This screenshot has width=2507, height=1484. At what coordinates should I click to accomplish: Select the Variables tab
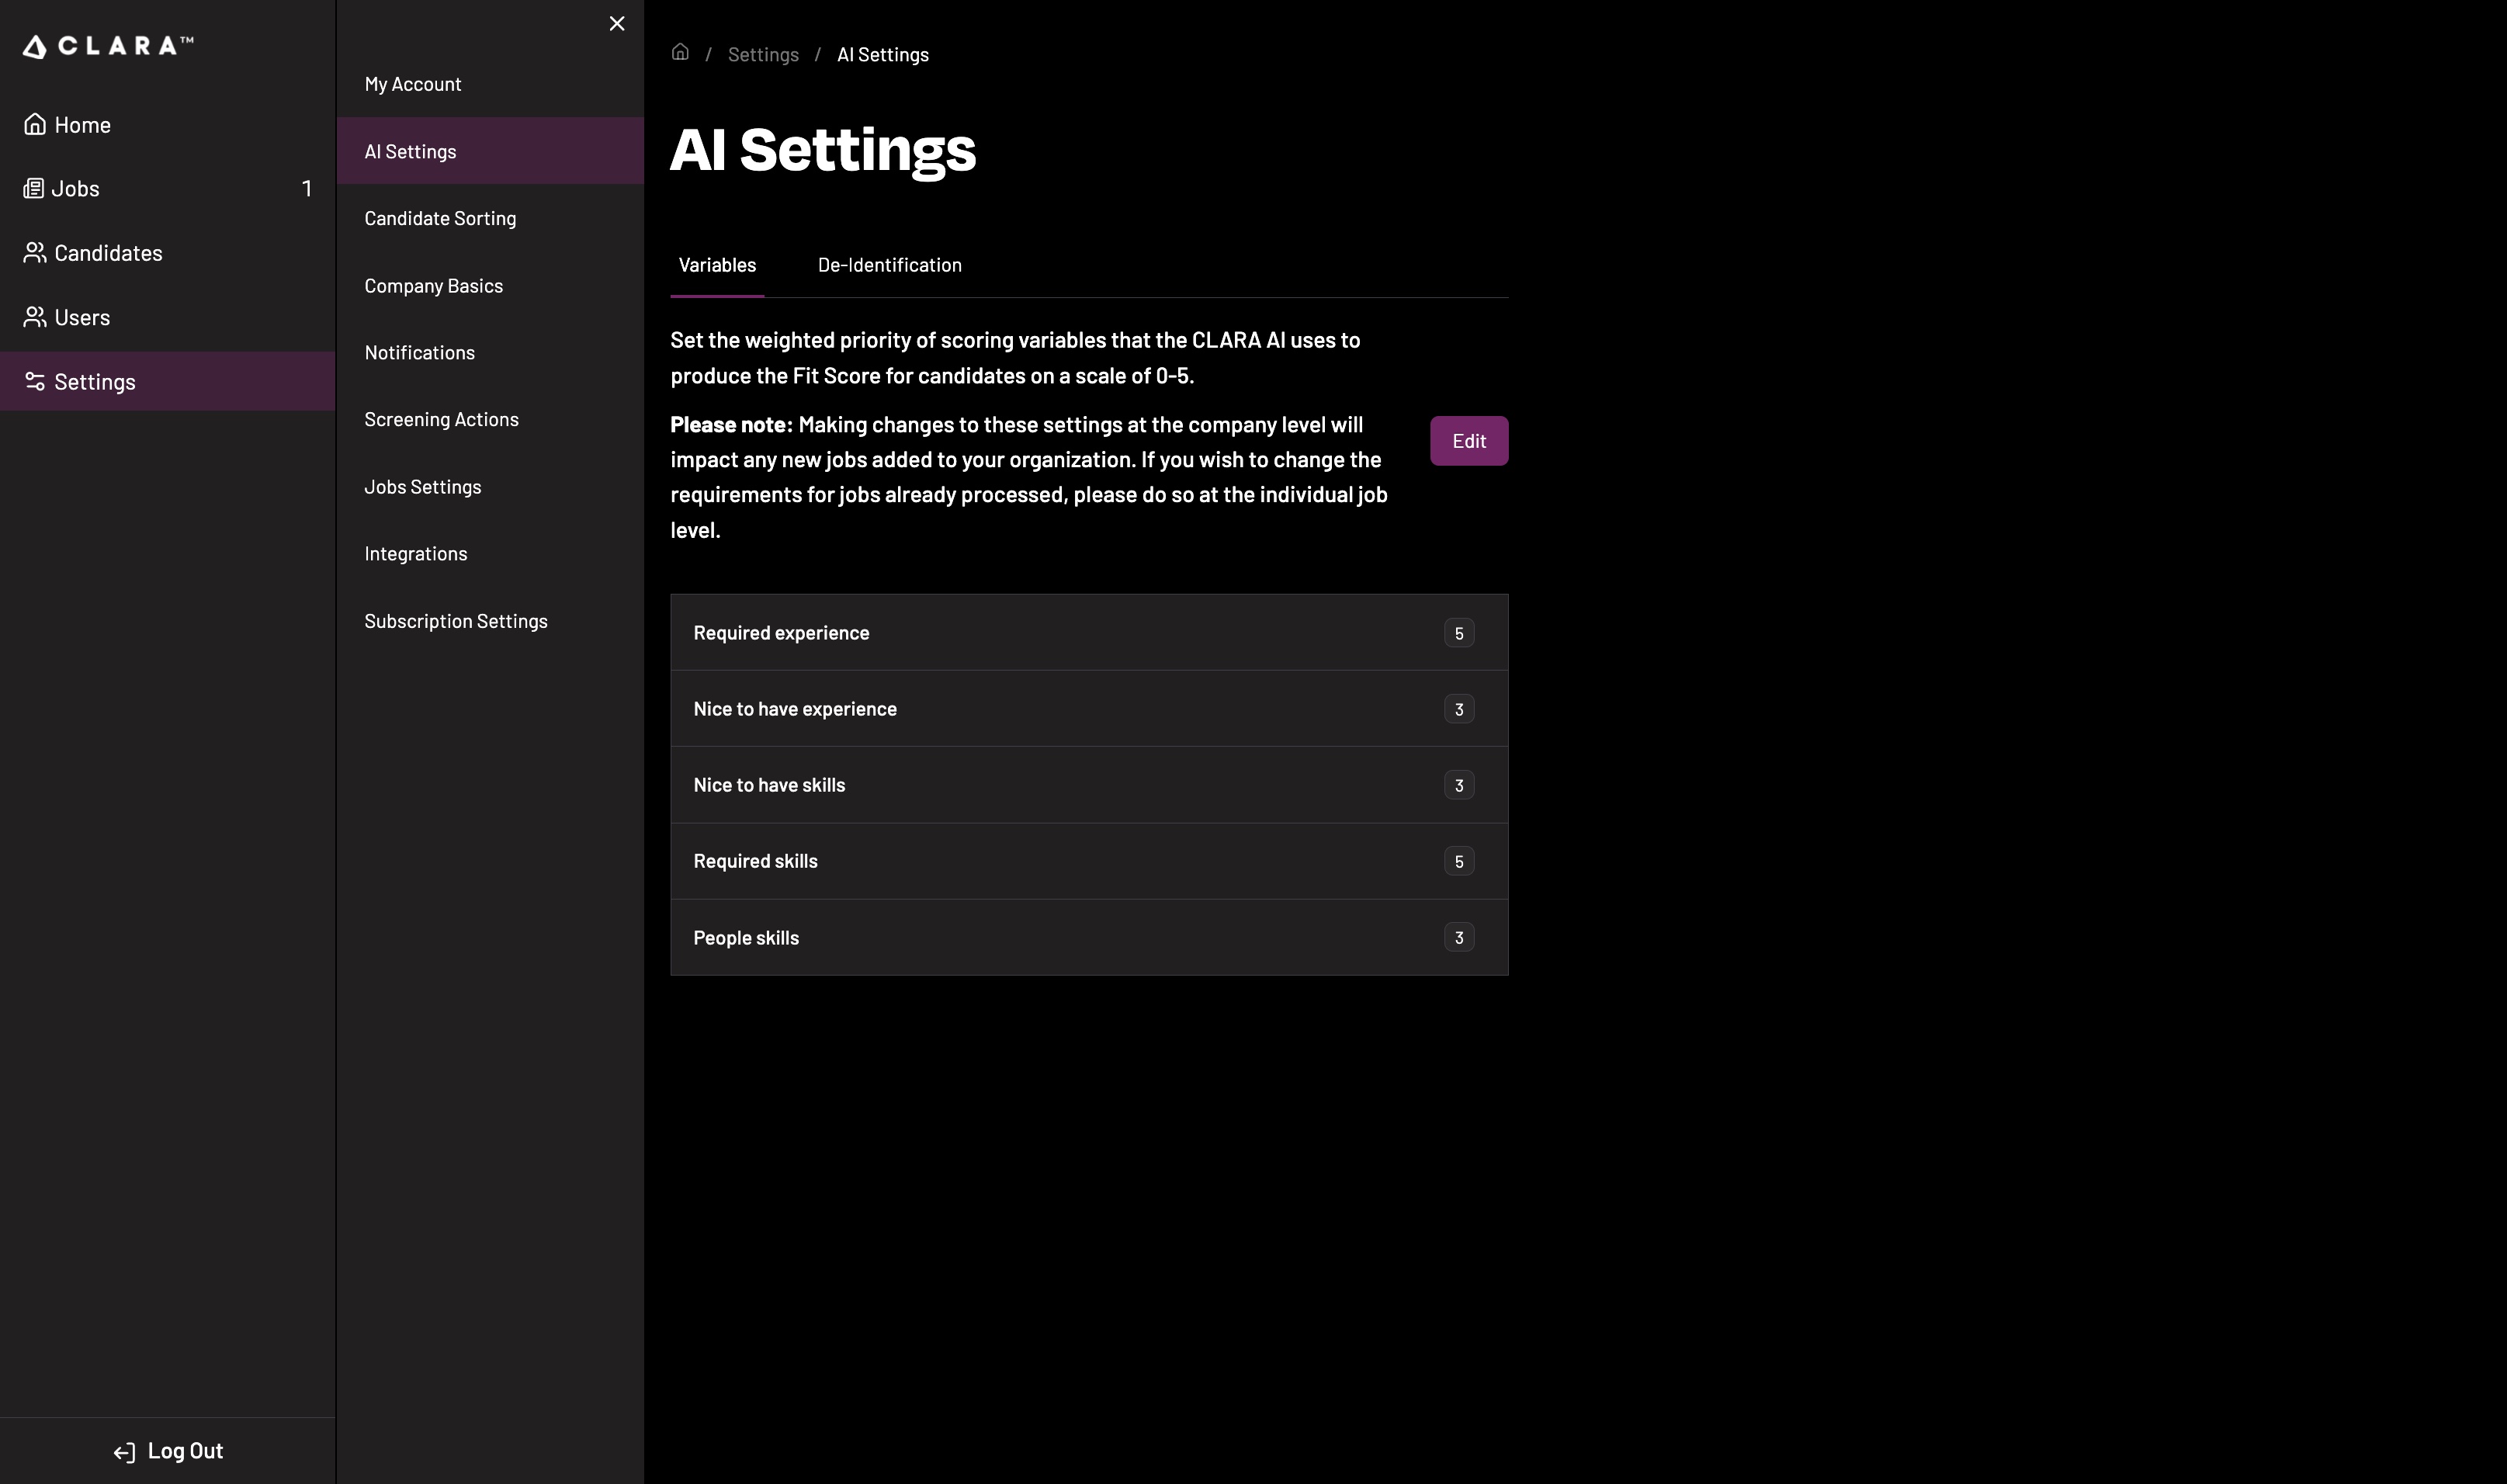717,265
